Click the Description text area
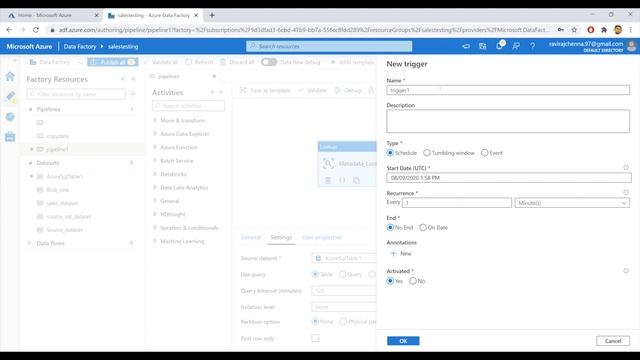This screenshot has height=360, width=640. point(508,121)
